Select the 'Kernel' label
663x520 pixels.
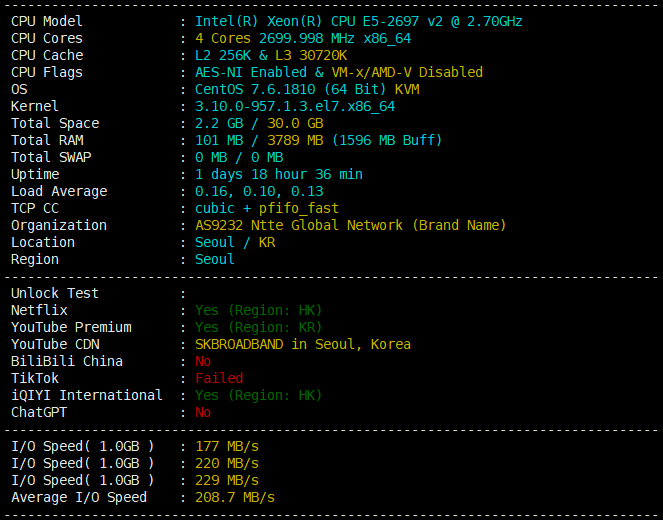(35, 106)
